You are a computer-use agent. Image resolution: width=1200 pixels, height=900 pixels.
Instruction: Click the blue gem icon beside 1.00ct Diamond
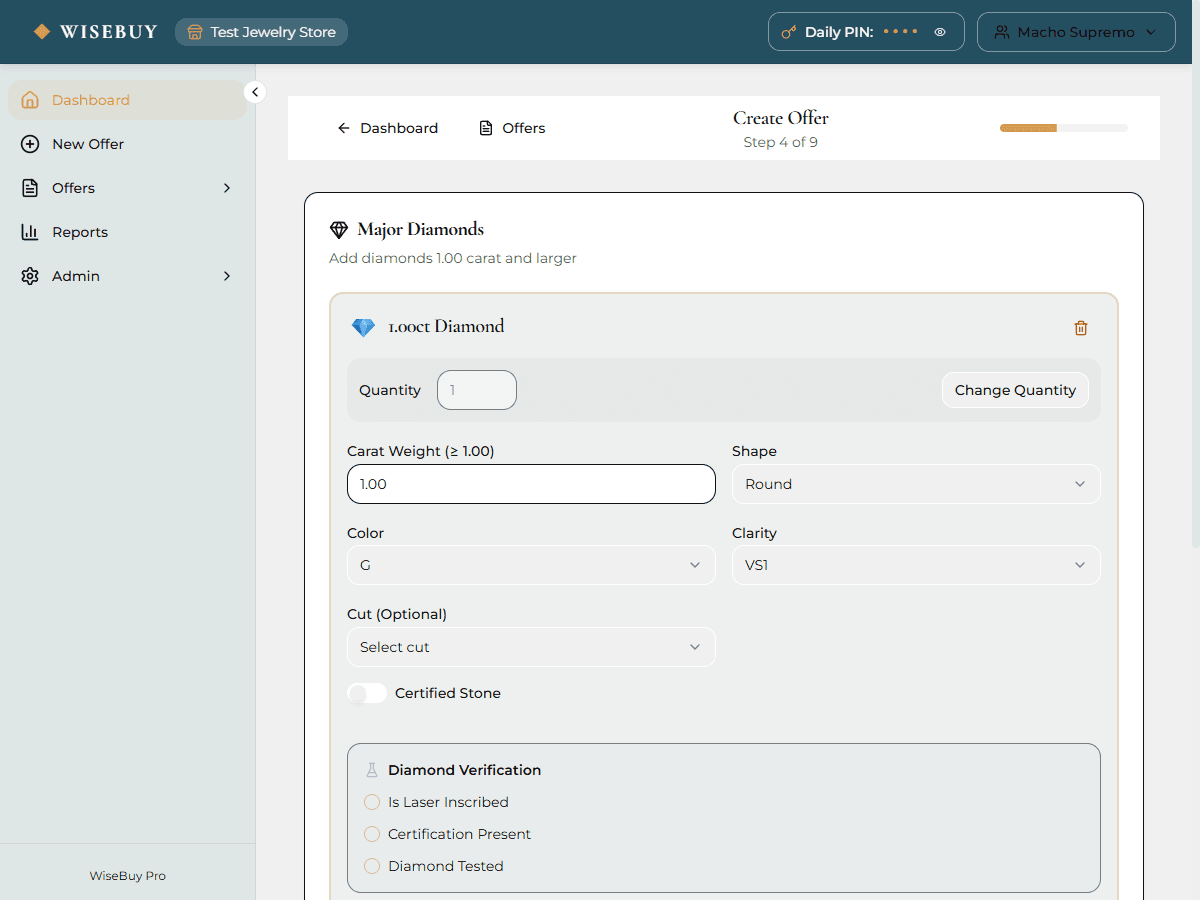pos(363,327)
